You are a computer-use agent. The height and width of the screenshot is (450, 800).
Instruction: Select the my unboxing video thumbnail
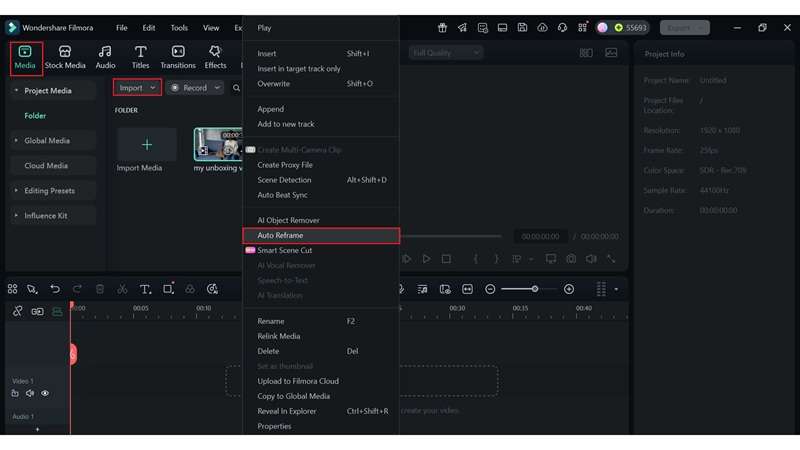(218, 144)
